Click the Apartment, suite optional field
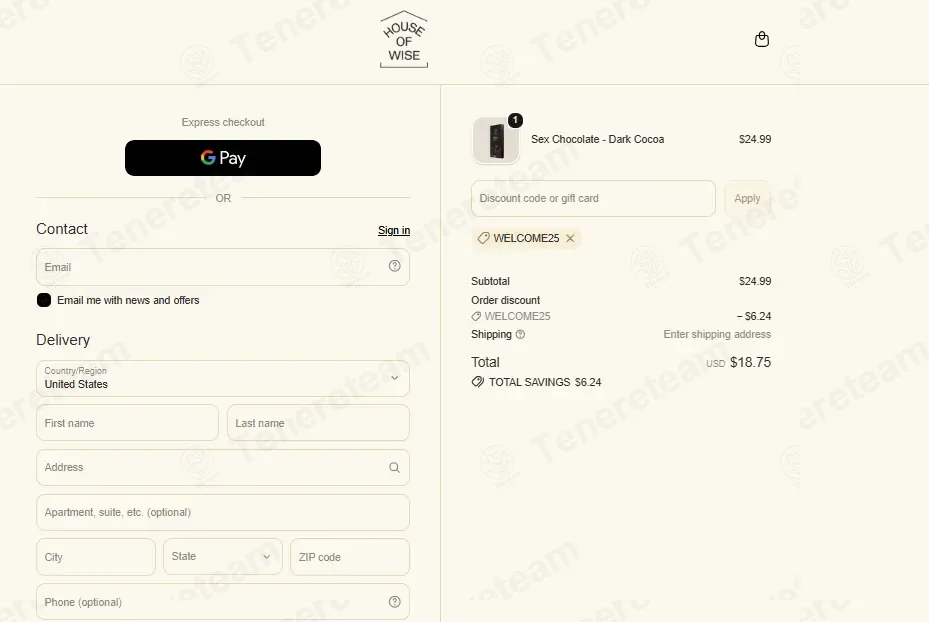 tap(223, 512)
